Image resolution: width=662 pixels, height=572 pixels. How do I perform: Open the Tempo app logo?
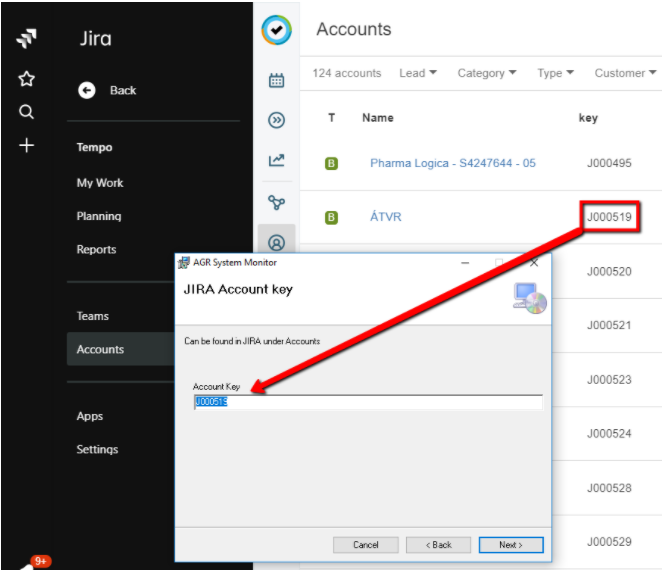(x=277, y=30)
